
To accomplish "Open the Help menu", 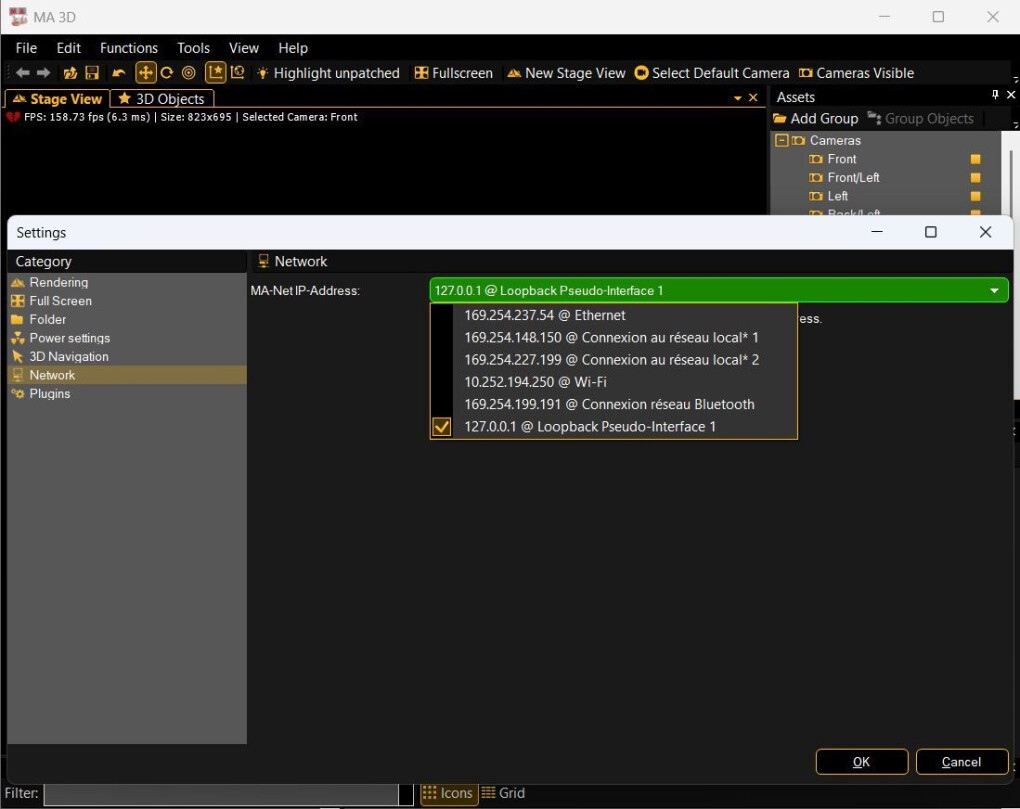I will (x=293, y=48).
